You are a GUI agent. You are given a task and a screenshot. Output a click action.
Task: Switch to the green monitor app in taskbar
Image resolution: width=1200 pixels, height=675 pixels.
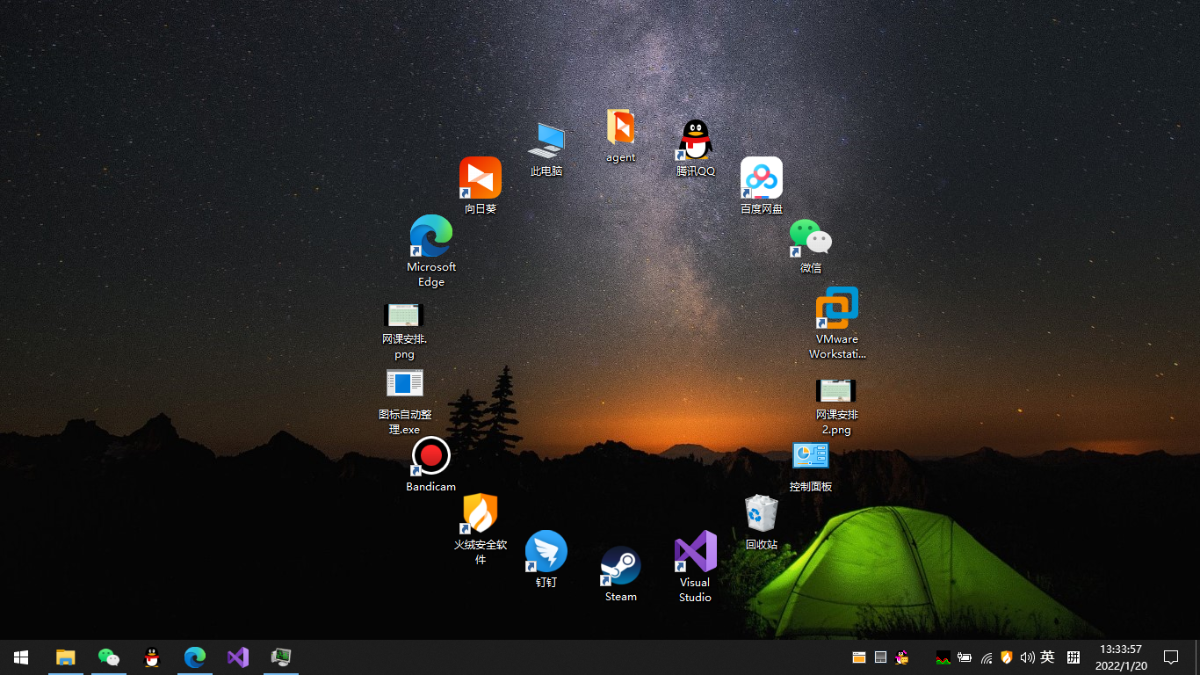tap(281, 657)
